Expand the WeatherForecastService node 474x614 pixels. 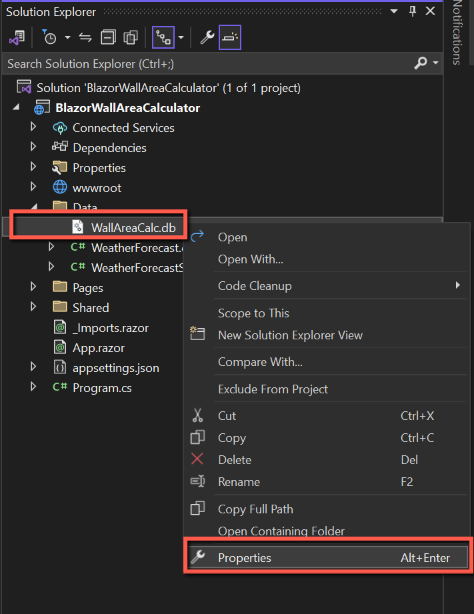tap(51, 267)
